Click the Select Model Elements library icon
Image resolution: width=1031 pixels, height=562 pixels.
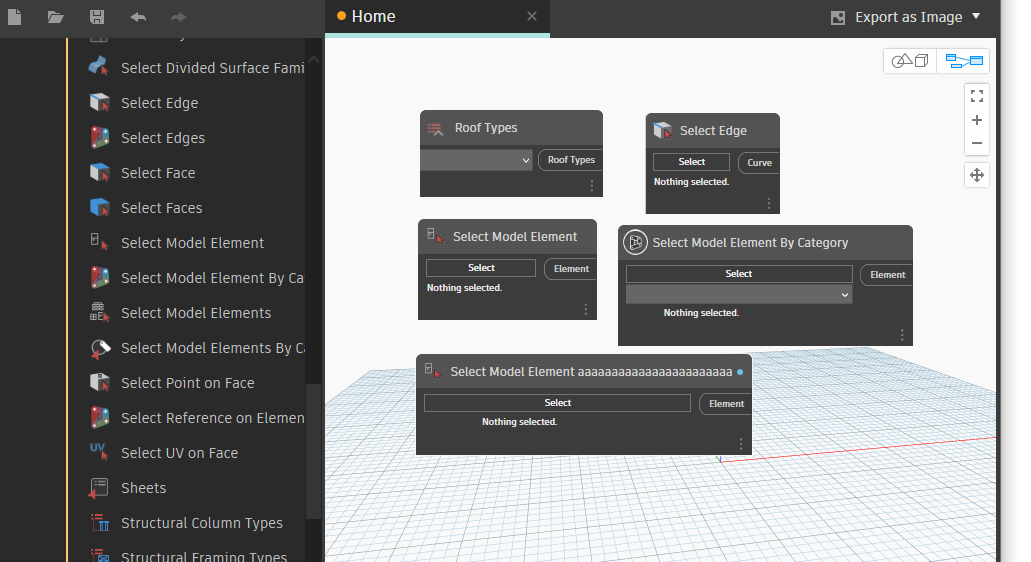click(x=99, y=312)
